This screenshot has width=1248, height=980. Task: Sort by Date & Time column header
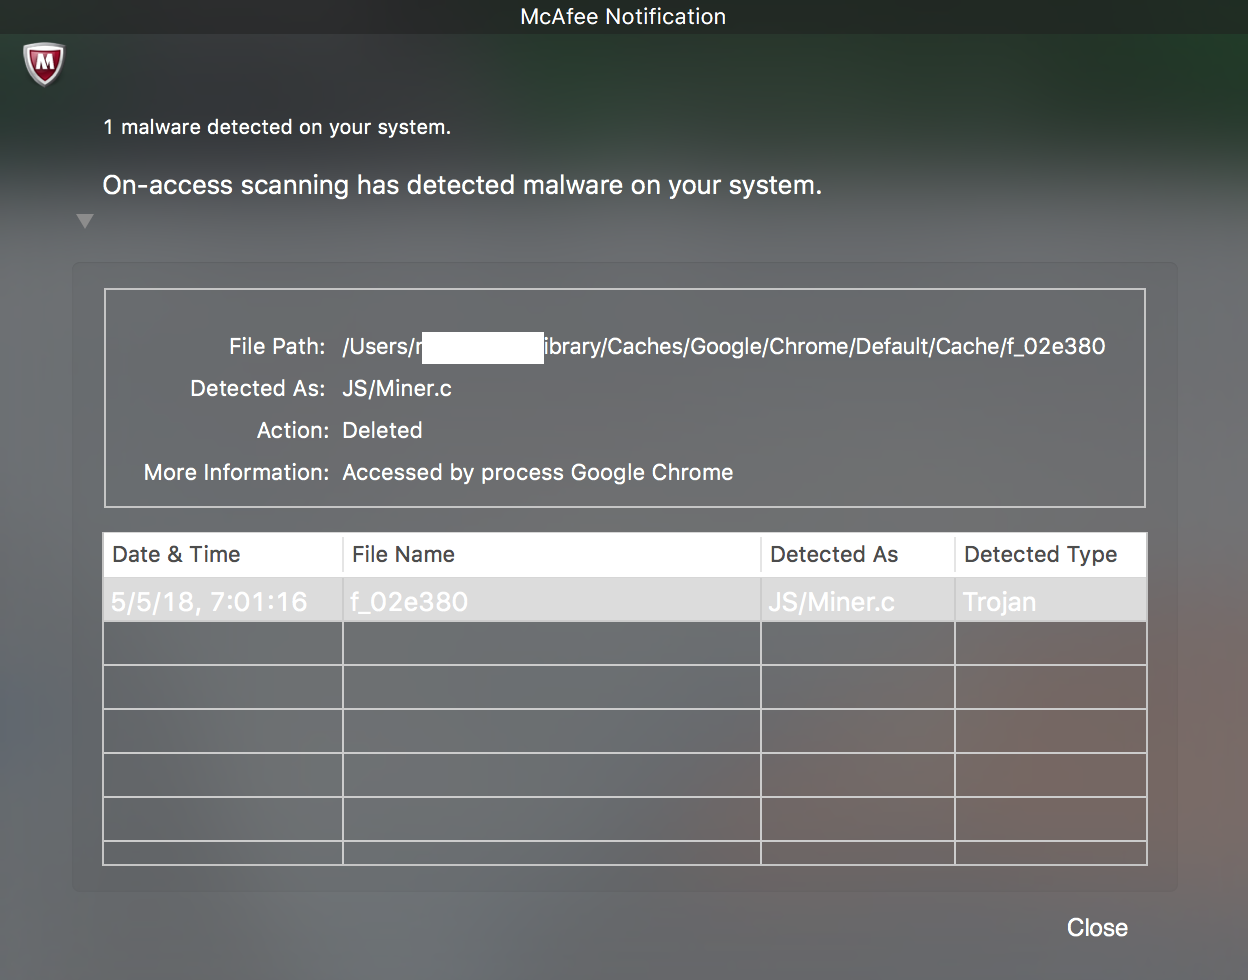pyautogui.click(x=222, y=554)
